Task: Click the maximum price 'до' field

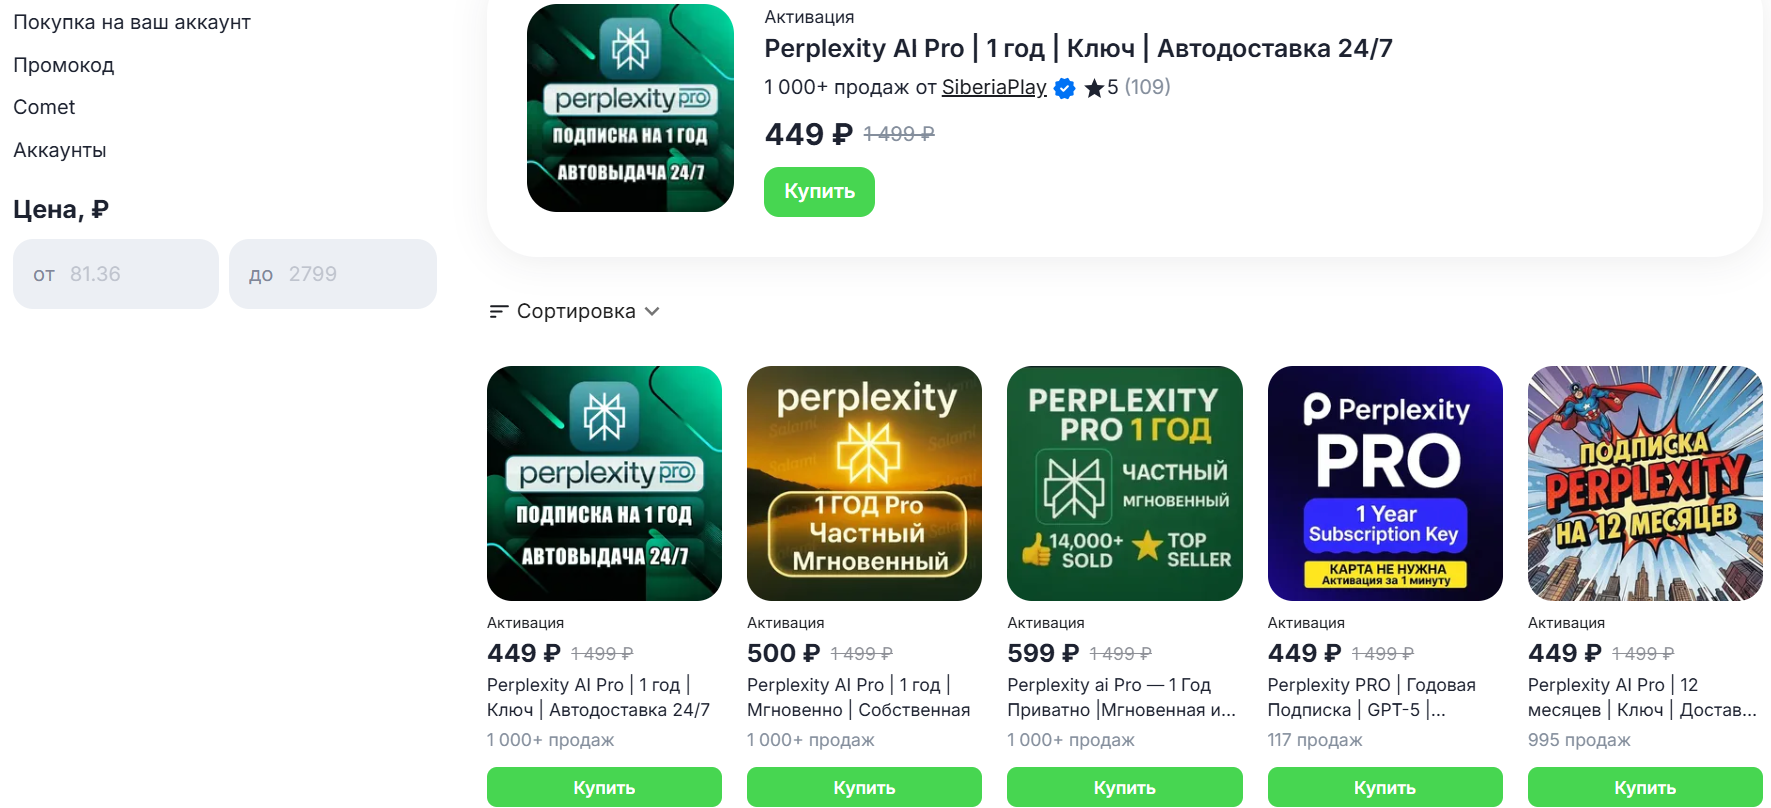Action: tap(333, 274)
